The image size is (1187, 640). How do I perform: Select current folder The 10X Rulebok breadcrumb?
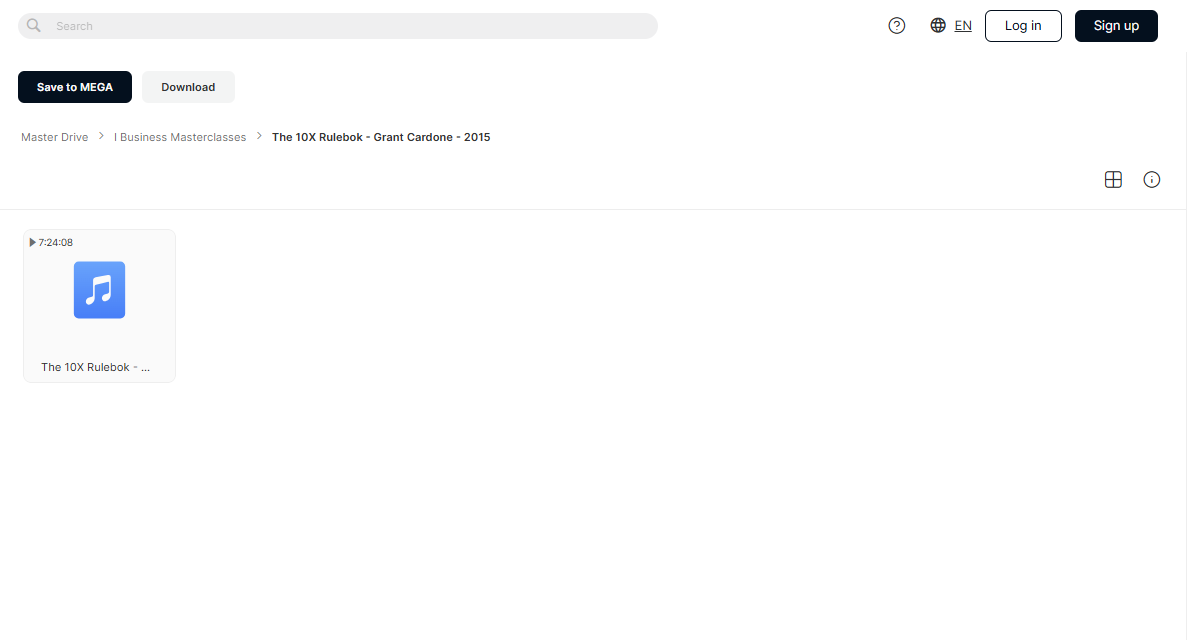click(381, 137)
